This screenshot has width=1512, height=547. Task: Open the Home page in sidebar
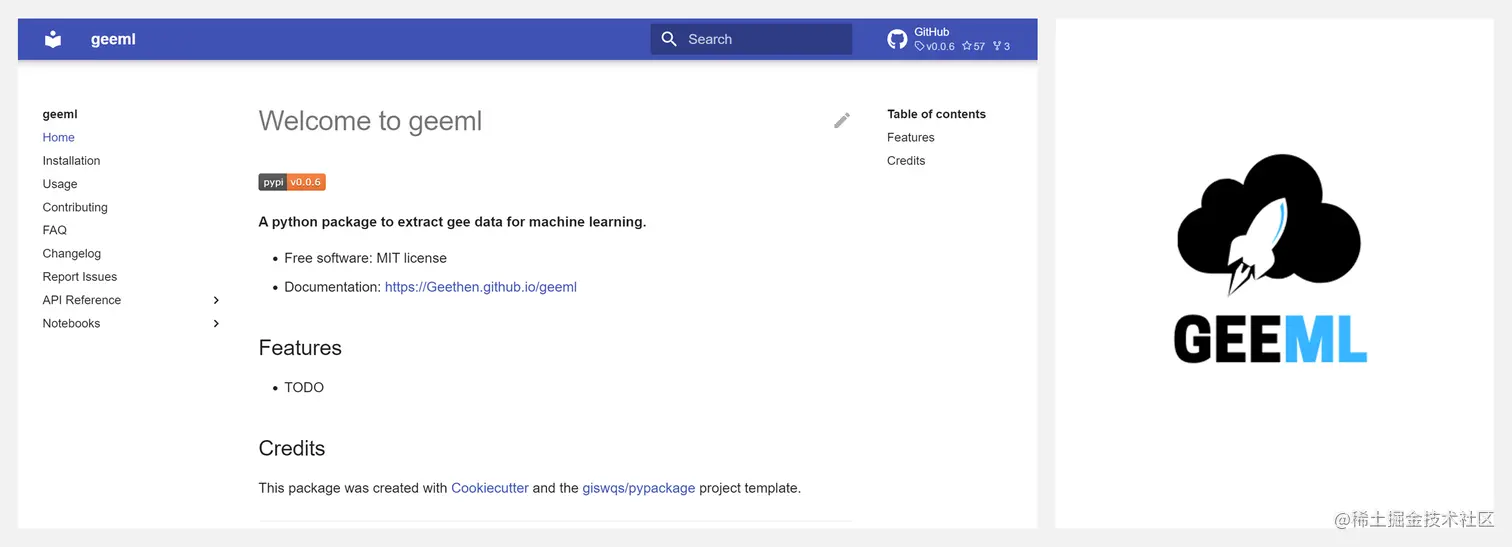(x=59, y=137)
